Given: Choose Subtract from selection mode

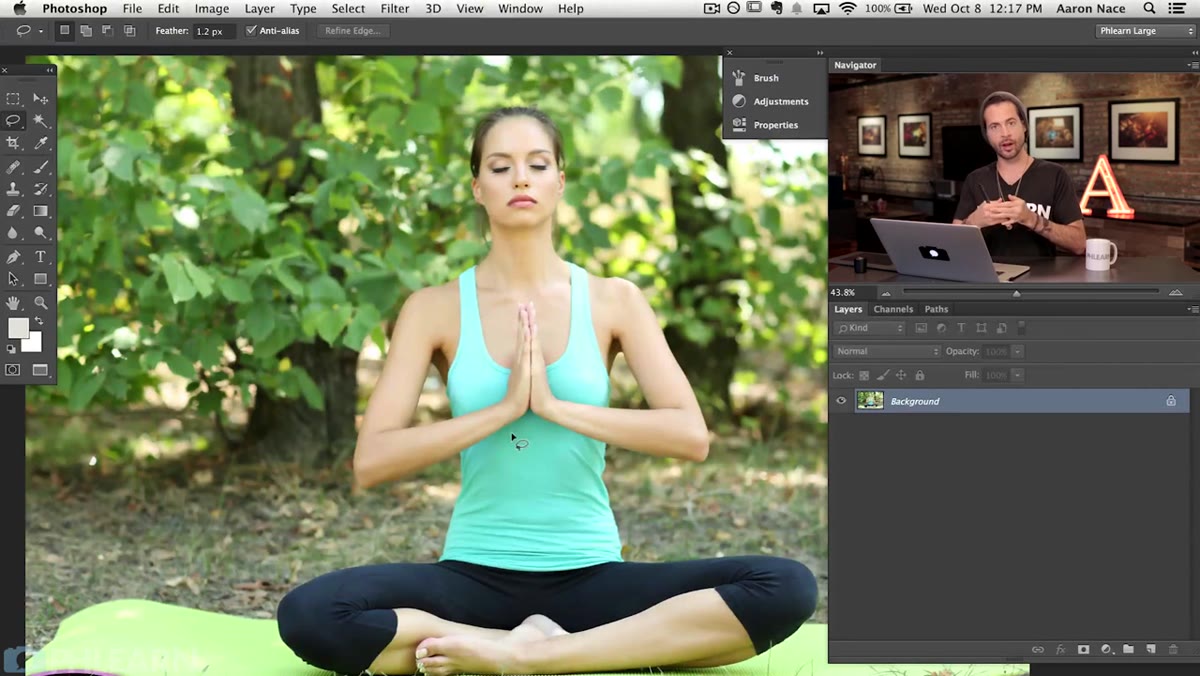Looking at the screenshot, I should (107, 31).
